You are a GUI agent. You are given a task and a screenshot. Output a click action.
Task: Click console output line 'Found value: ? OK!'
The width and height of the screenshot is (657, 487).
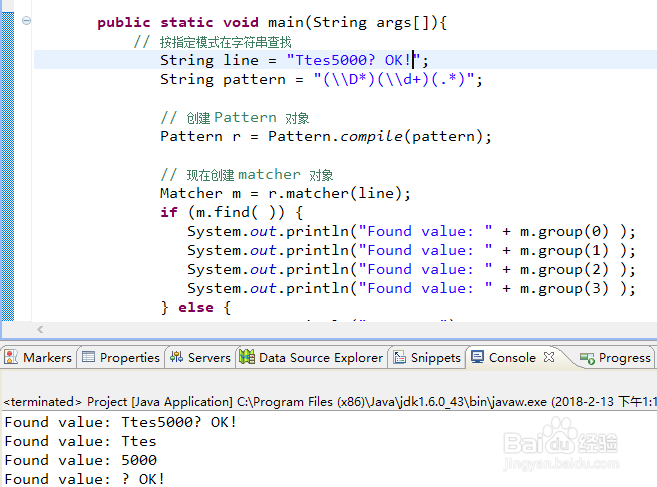click(x=85, y=479)
